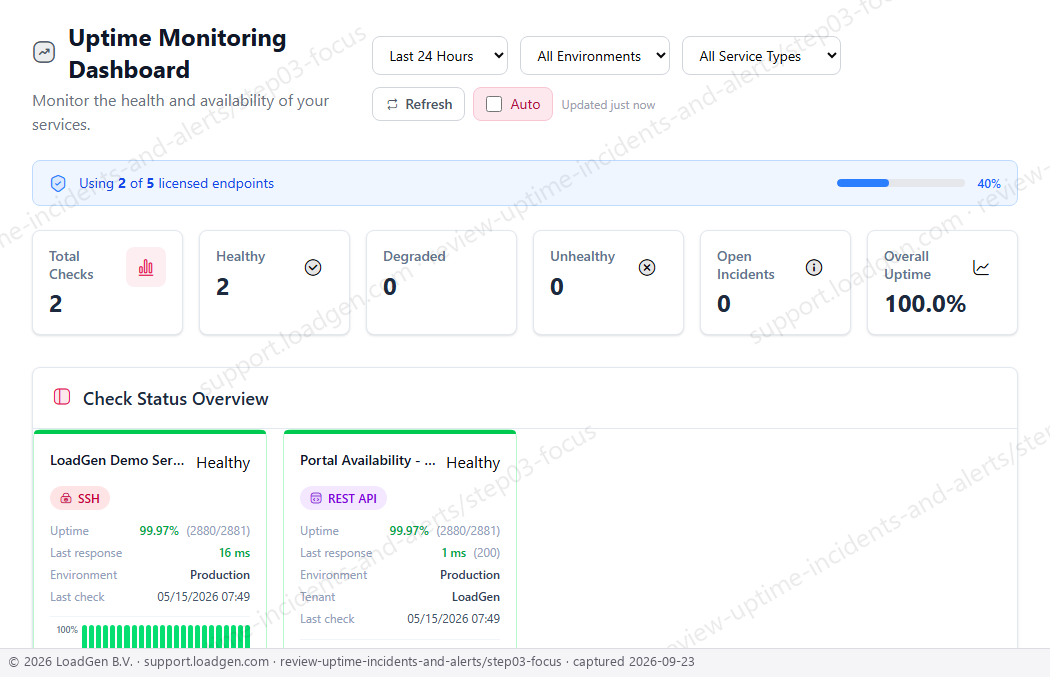The height and width of the screenshot is (677, 1050).
Task: Open the All Environments filter dropdown
Action: point(595,56)
